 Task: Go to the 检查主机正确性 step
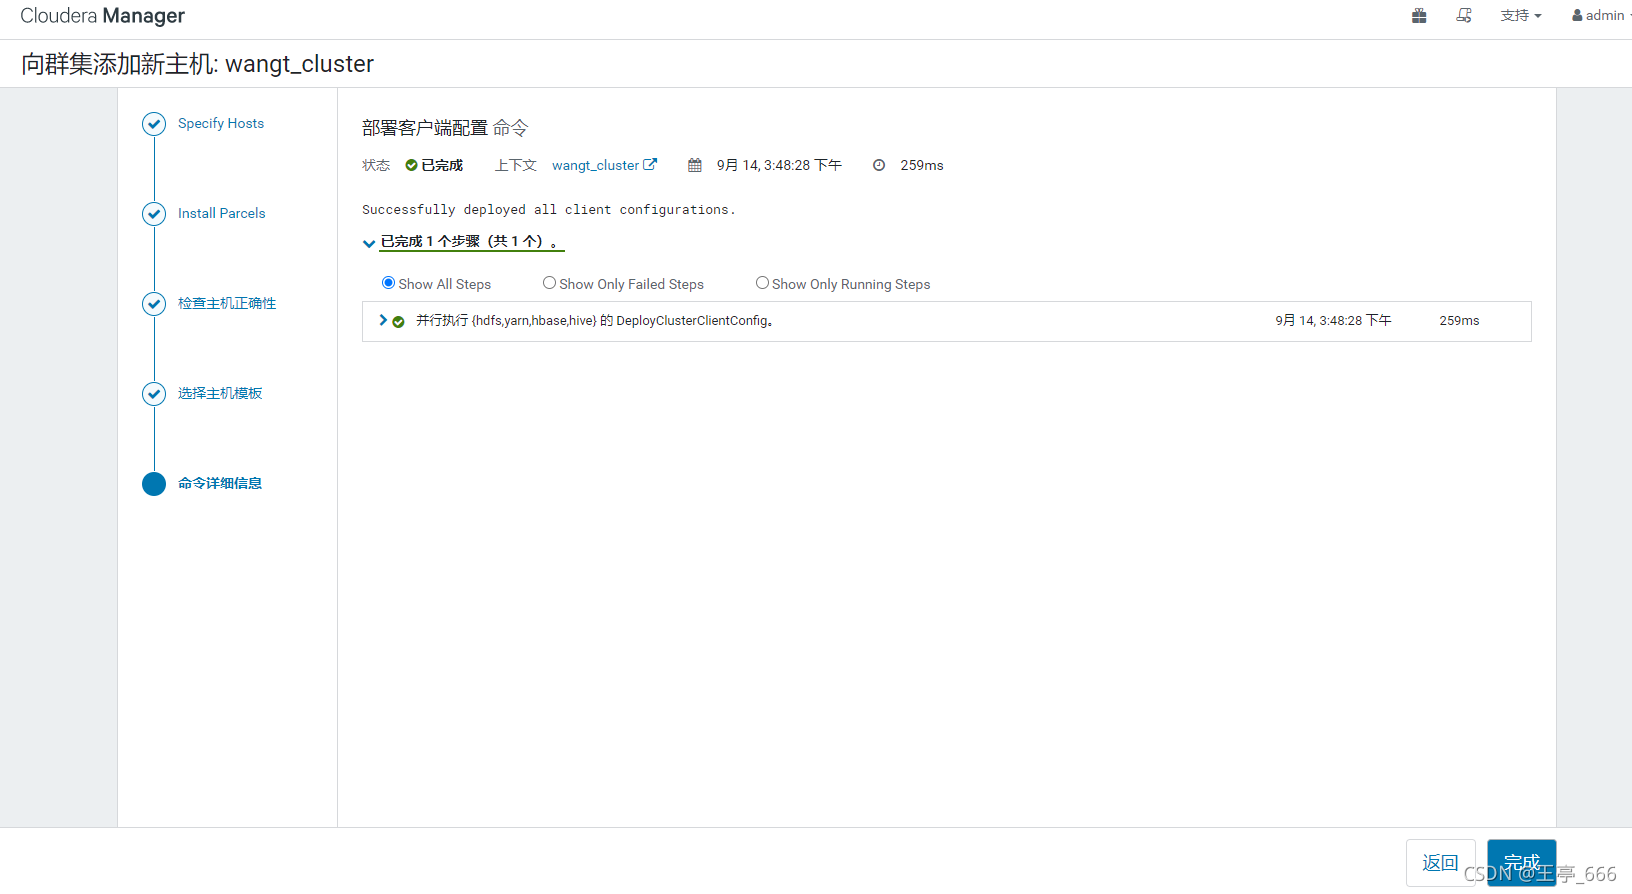tap(227, 304)
